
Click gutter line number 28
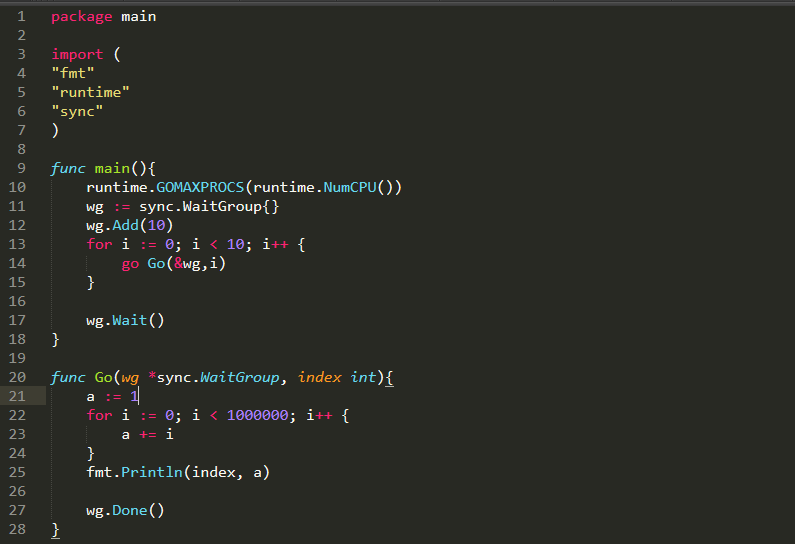tap(17, 529)
